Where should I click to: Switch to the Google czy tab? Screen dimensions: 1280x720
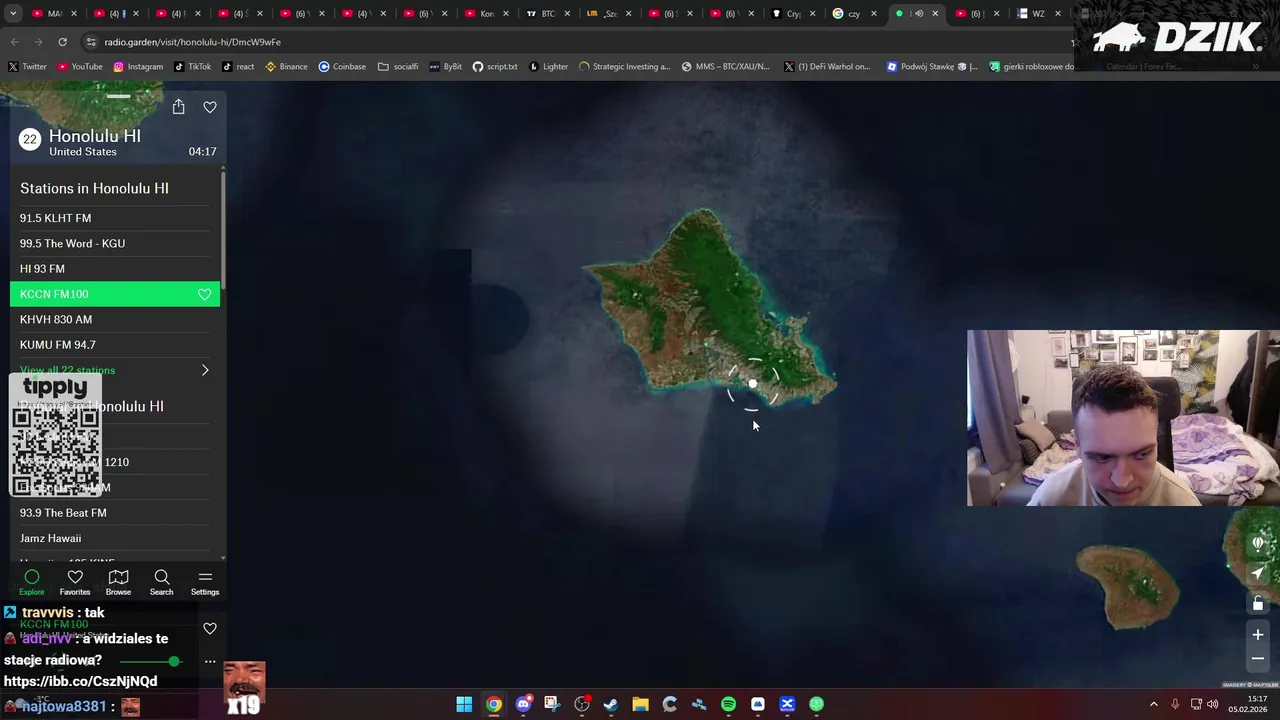point(852,13)
